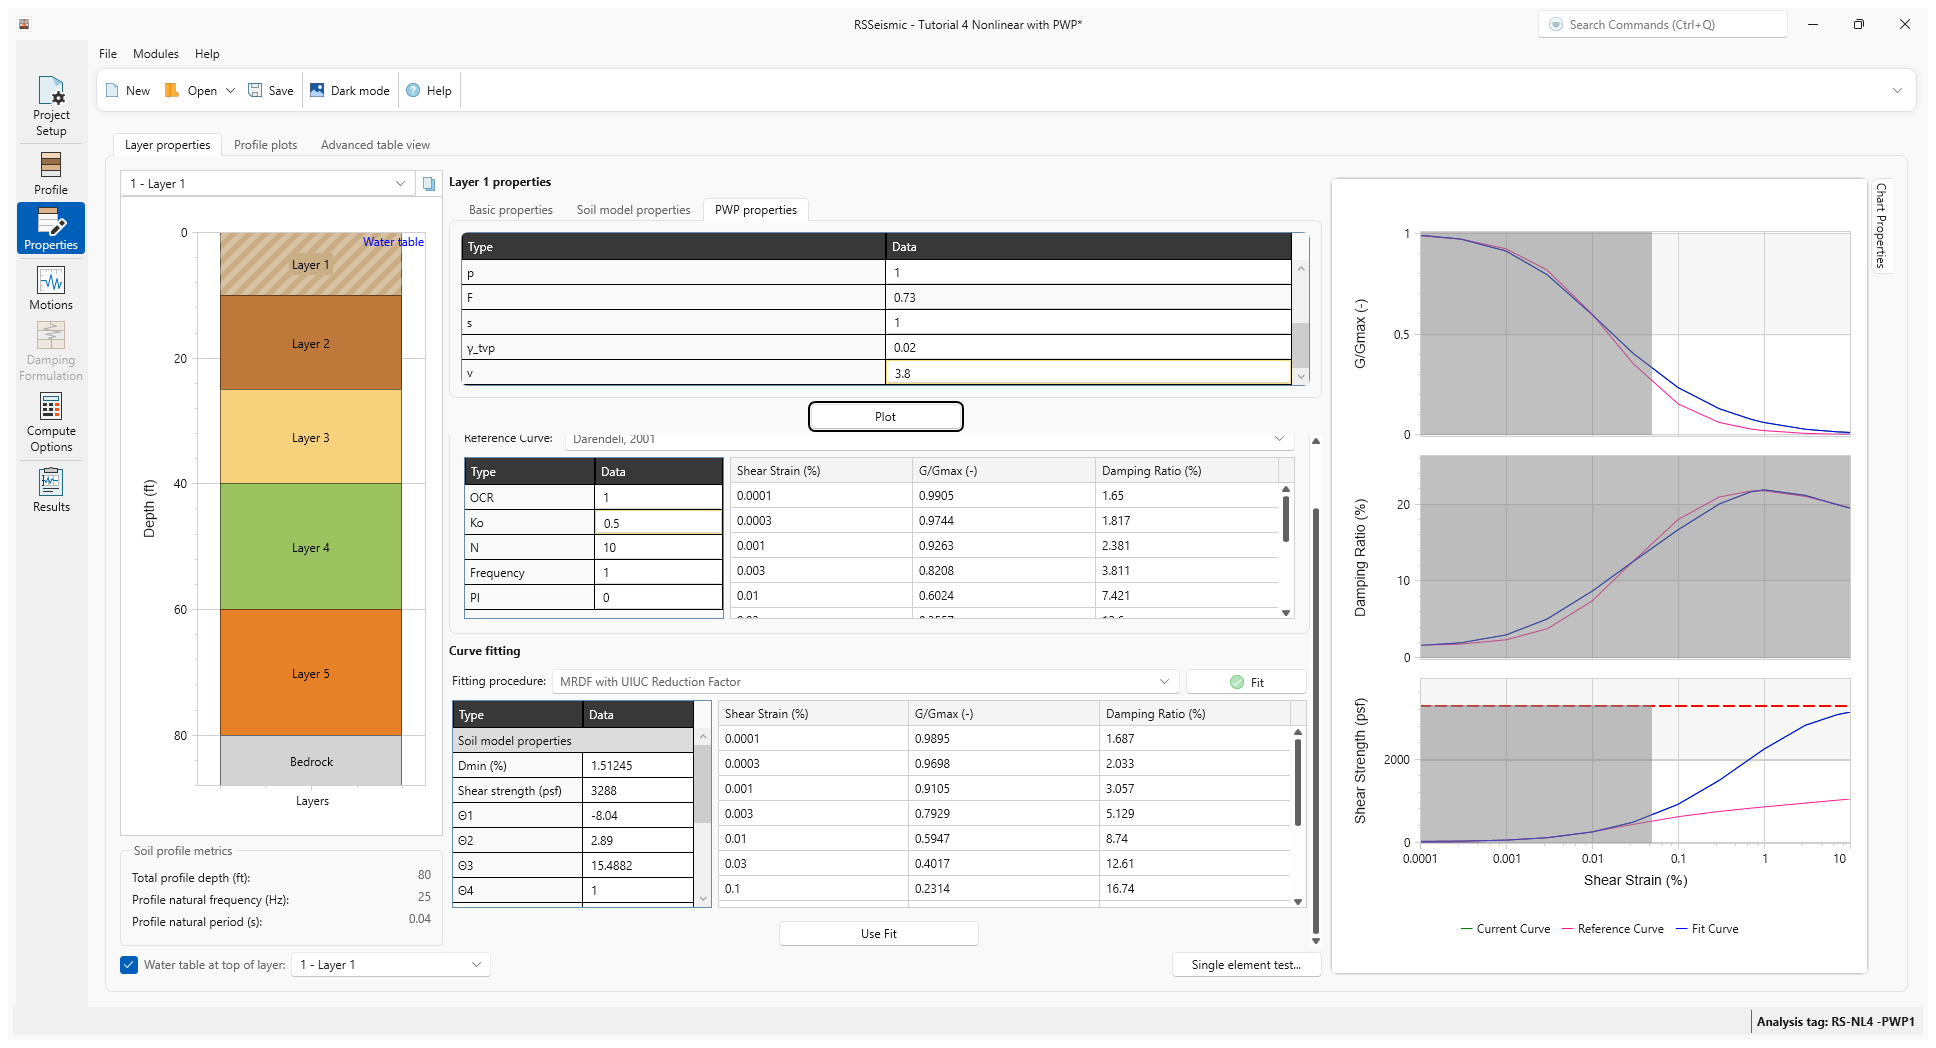This screenshot has height=1048, width=1936.
Task: Go to the Profile section icon
Action: [51, 173]
